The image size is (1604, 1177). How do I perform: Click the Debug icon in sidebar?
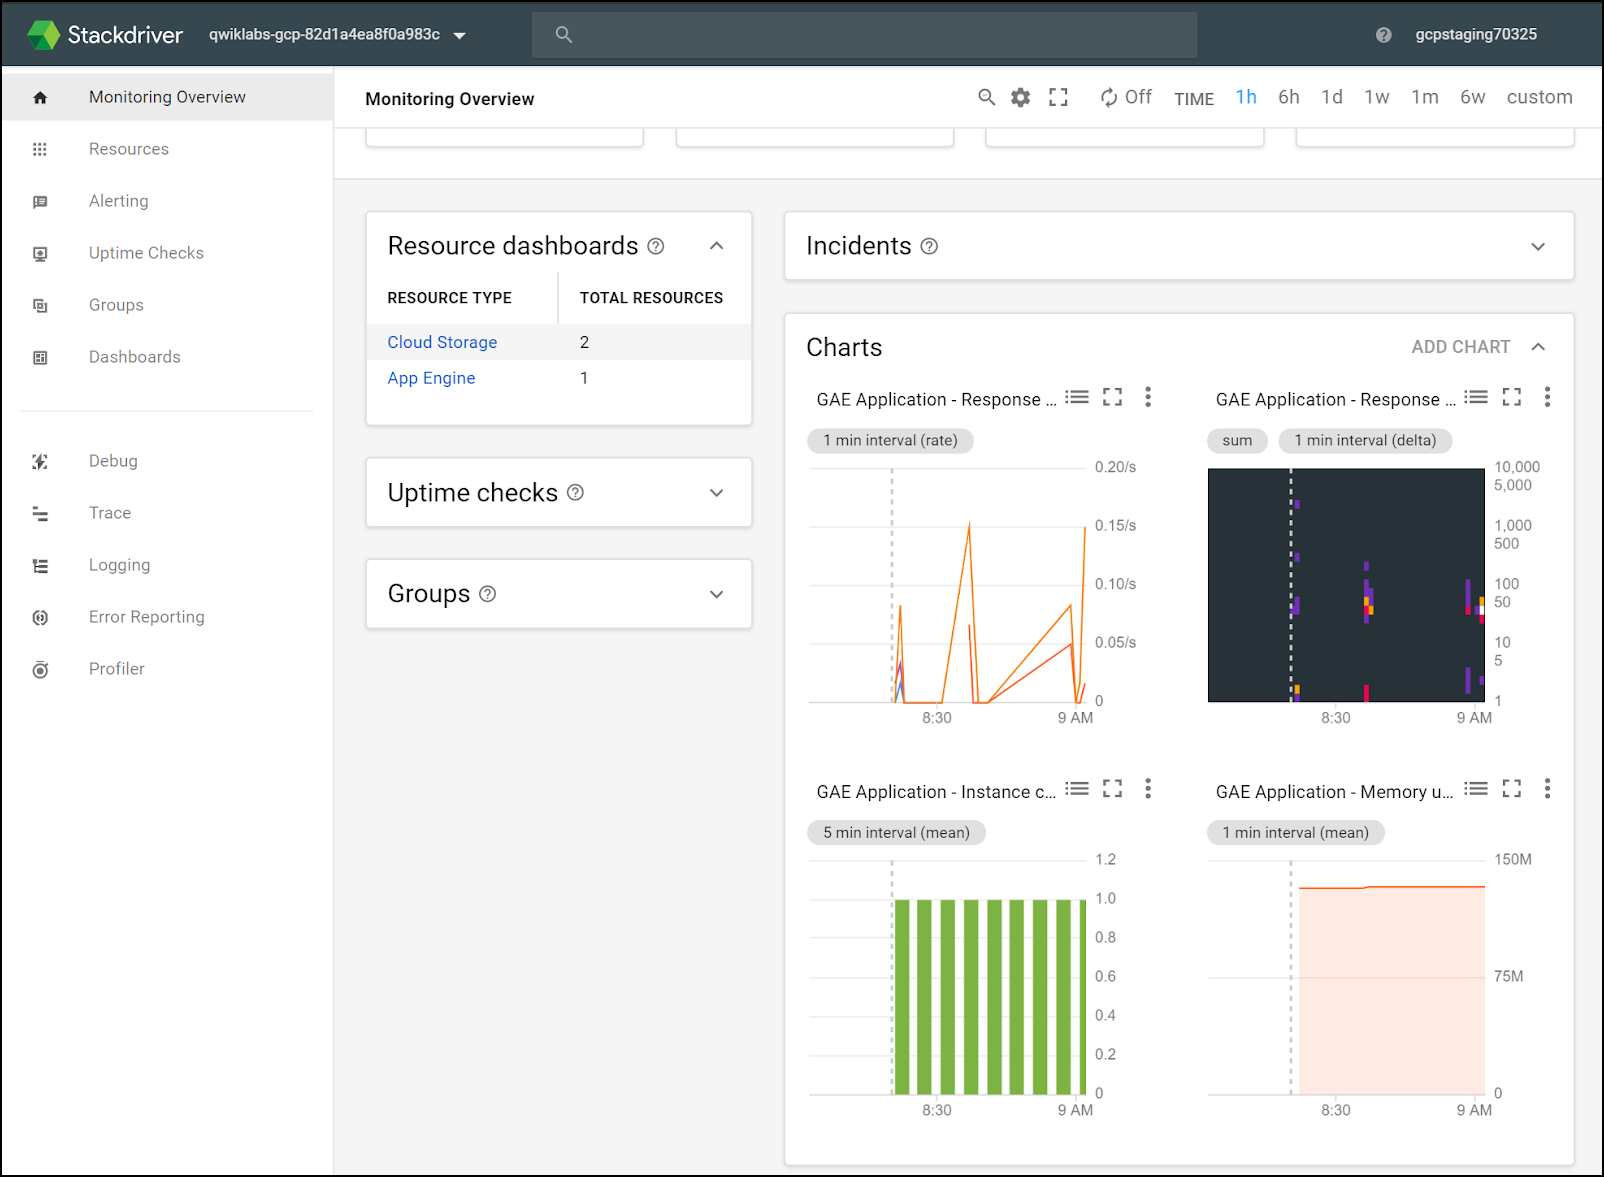coord(40,461)
